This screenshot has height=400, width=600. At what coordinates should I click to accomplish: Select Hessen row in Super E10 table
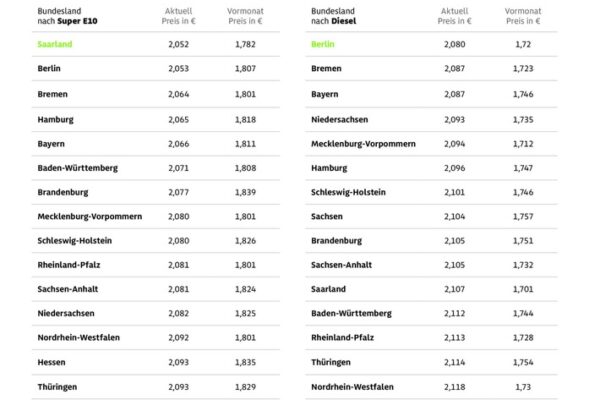(156, 362)
